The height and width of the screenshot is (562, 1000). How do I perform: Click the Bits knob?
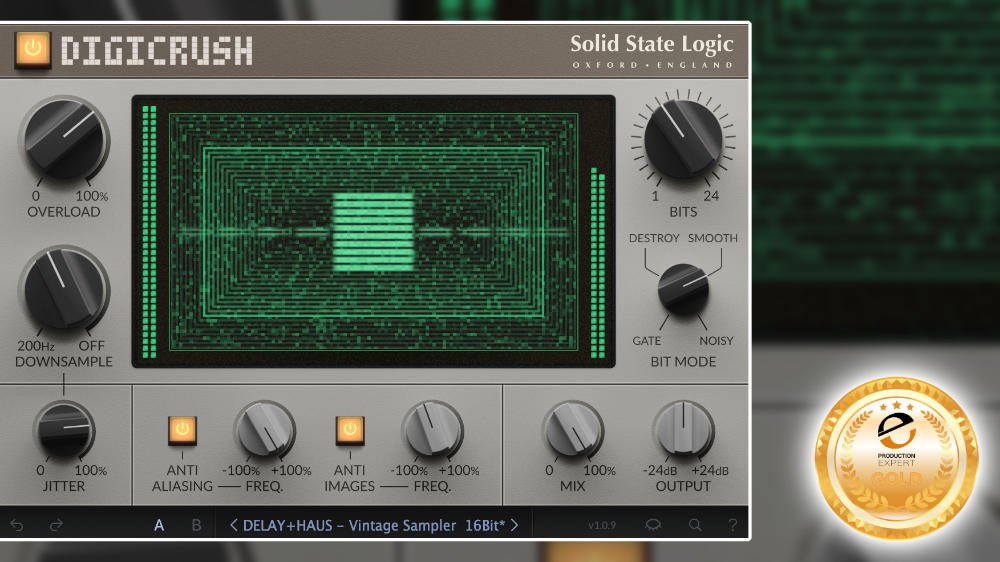[x=683, y=138]
